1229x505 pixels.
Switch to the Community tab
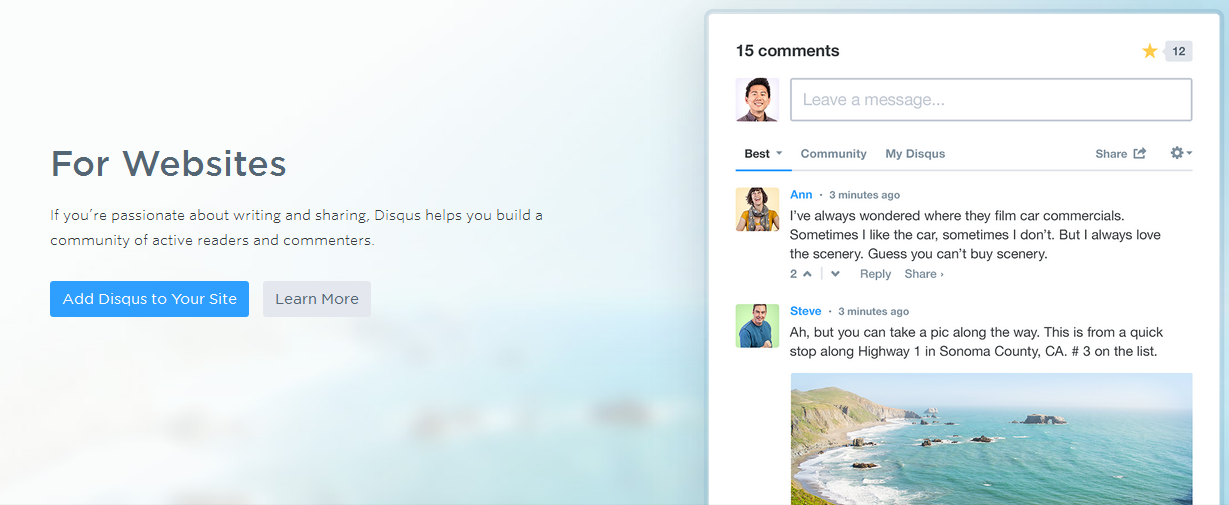click(833, 154)
